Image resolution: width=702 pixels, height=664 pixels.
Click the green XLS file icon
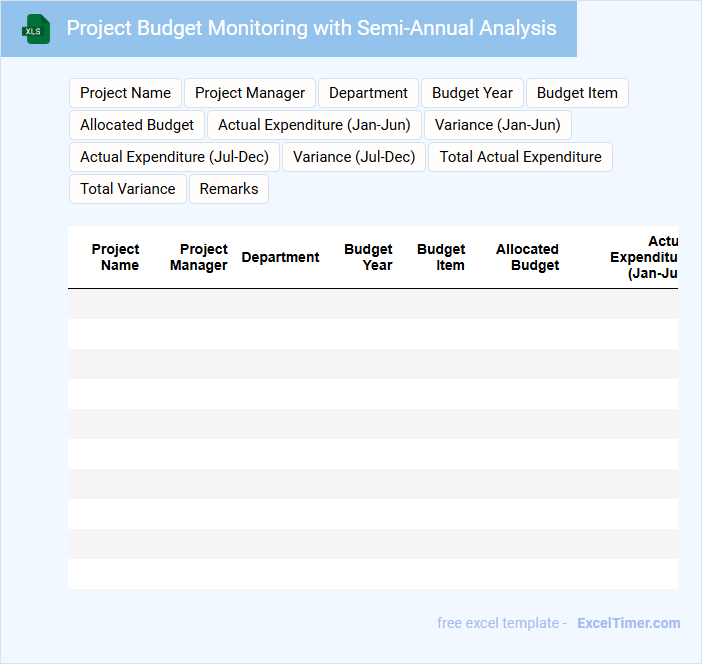tap(36, 29)
